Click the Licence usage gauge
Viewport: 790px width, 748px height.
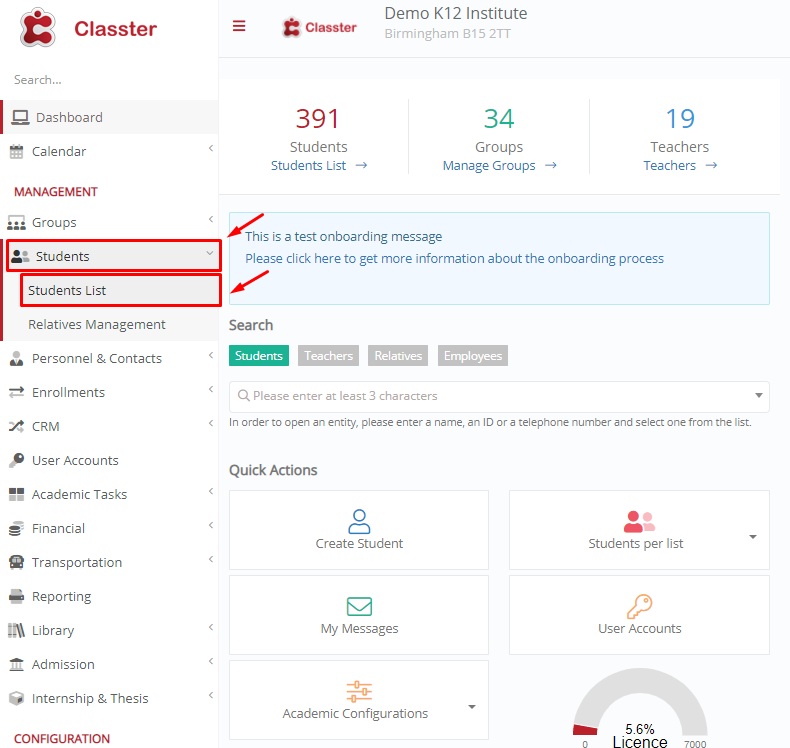(x=640, y=708)
